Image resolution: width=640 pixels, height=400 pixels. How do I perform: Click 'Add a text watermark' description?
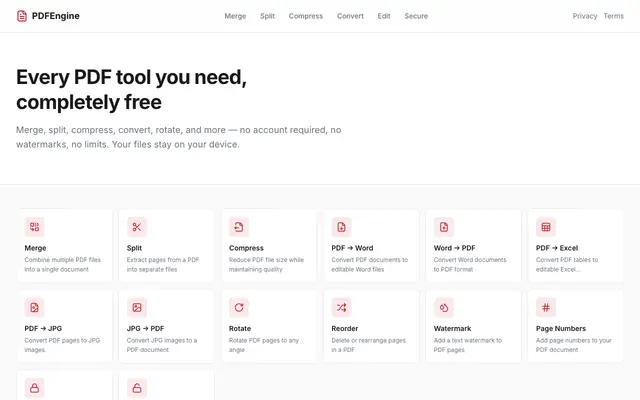[x=468, y=345]
